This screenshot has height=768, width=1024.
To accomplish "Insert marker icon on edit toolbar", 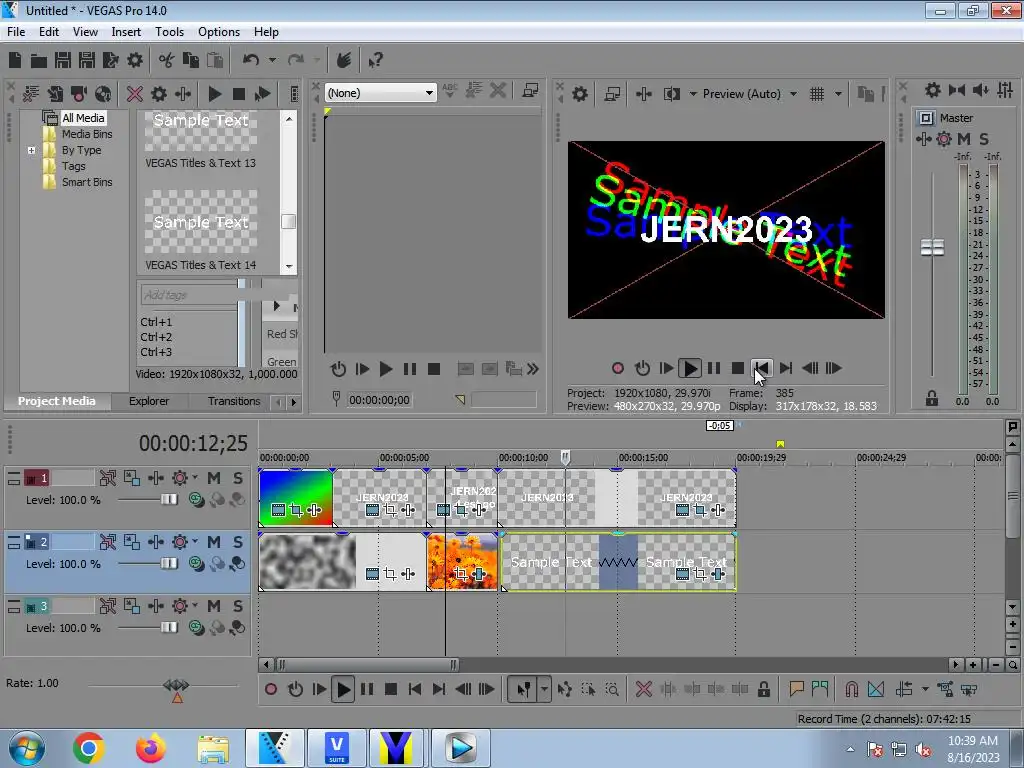I will pyautogui.click(x=796, y=689).
